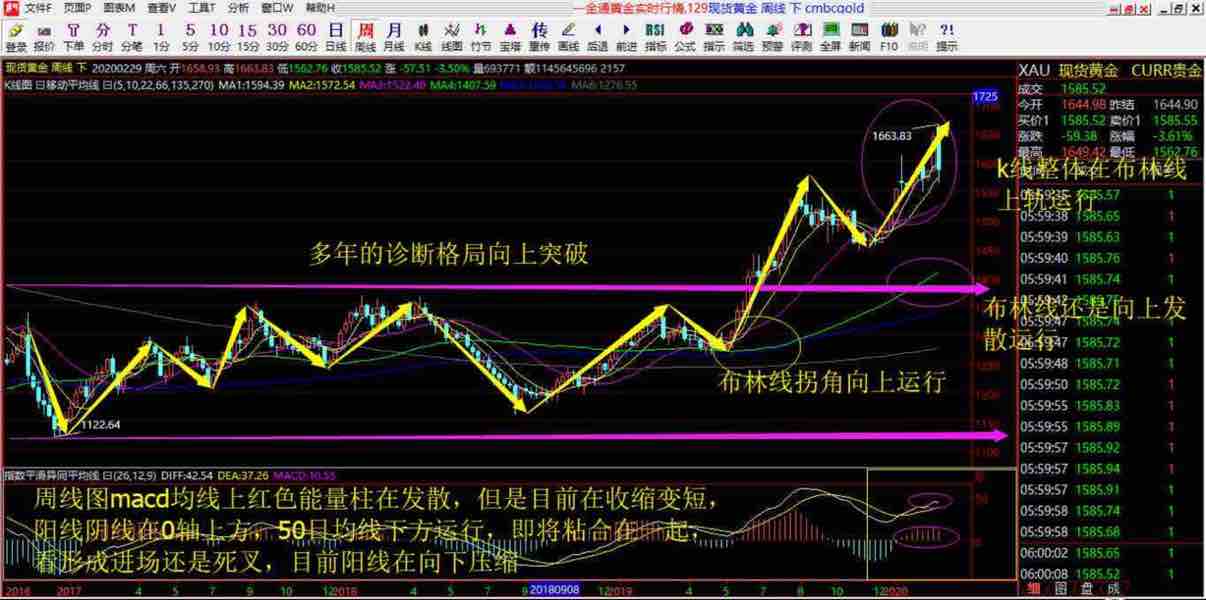
Task: Switch chart to 月线 monthly period
Action: (394, 37)
